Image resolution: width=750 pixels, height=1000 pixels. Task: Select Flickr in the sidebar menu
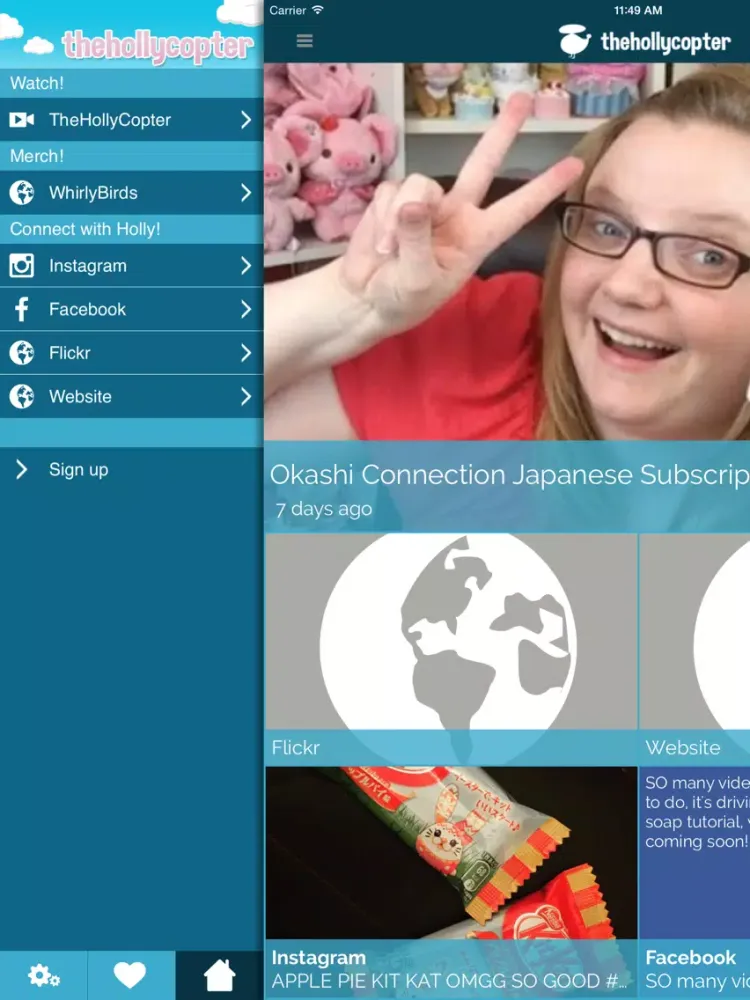[x=131, y=353]
